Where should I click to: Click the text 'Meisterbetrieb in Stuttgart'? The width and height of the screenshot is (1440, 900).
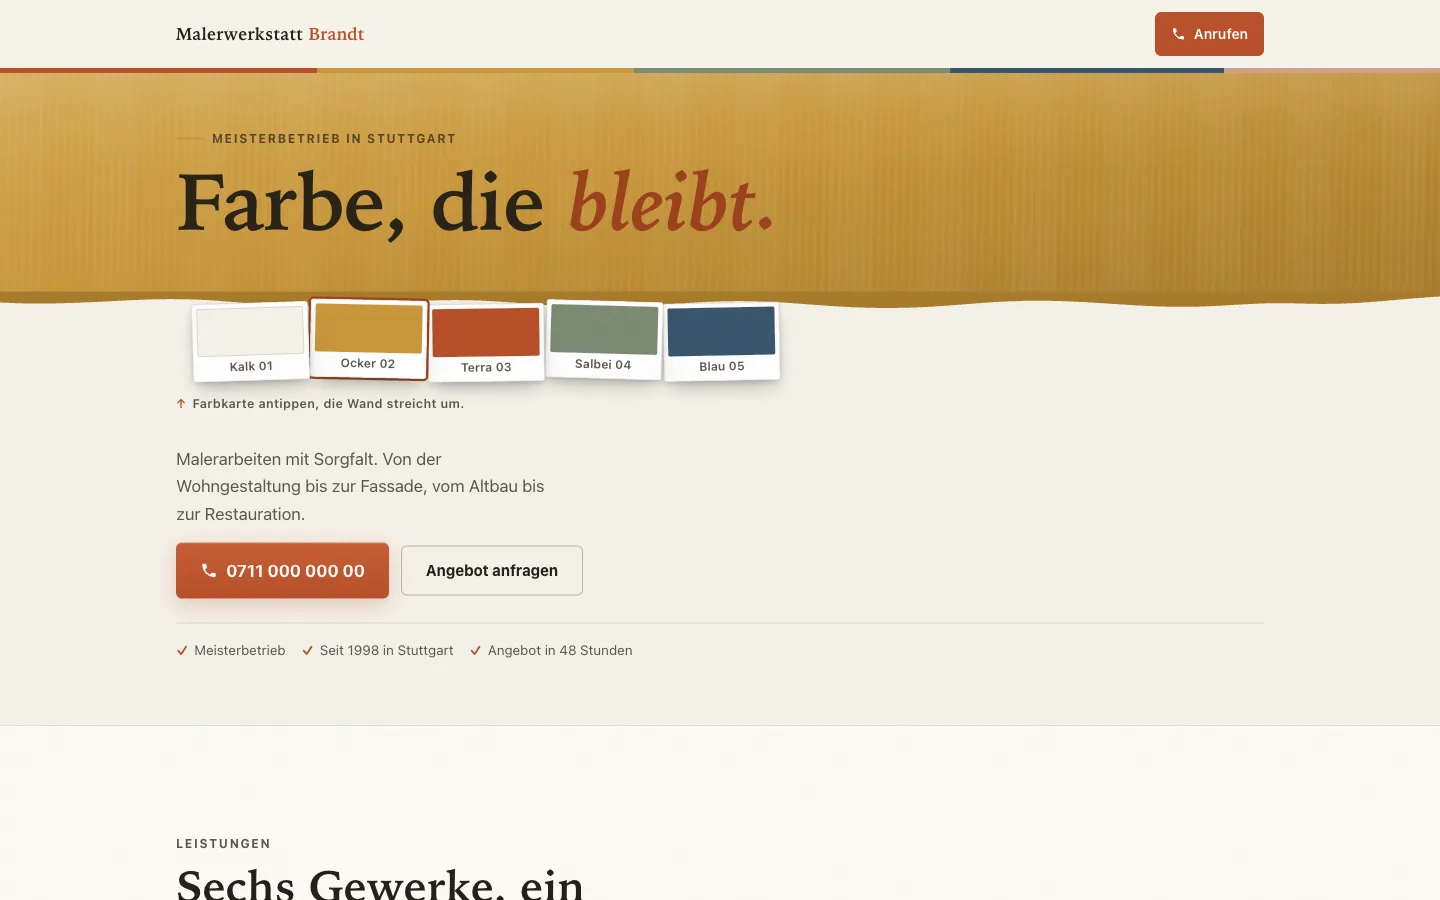click(334, 139)
